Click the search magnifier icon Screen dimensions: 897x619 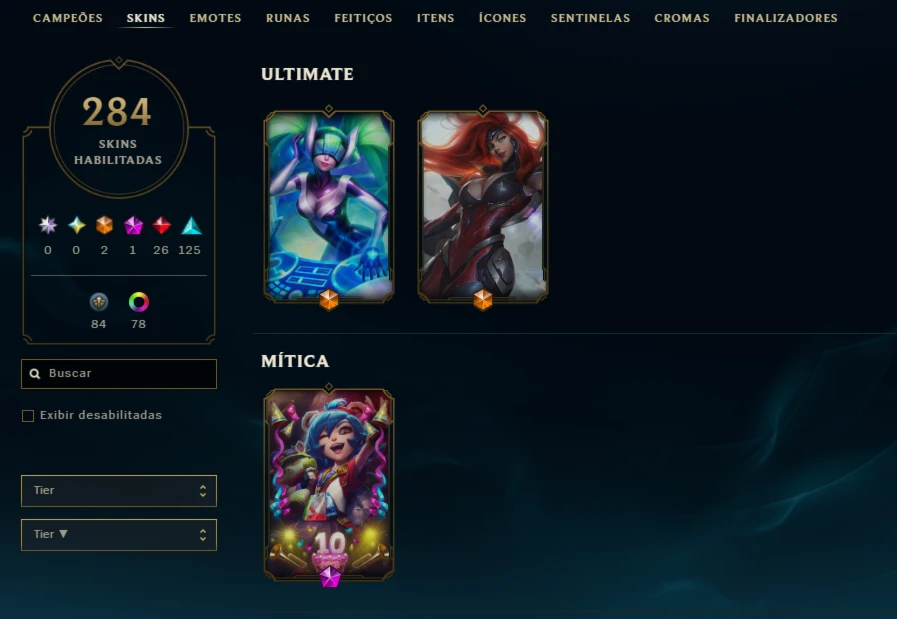pos(35,374)
